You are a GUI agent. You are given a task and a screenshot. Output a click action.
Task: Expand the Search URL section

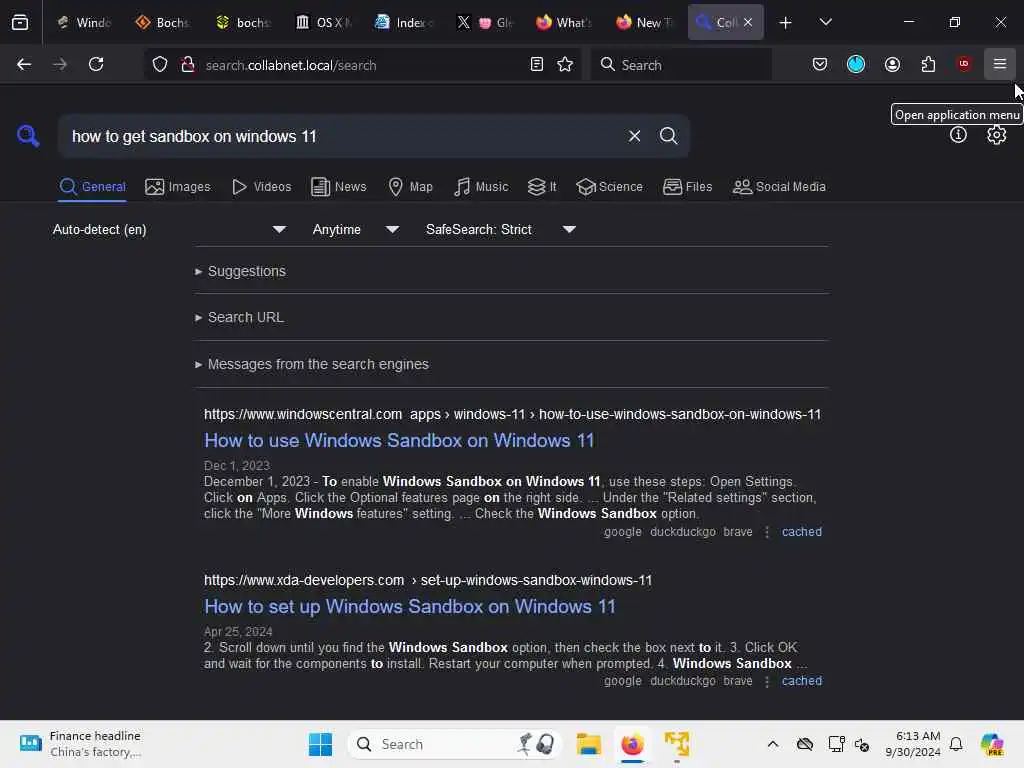[x=239, y=317]
